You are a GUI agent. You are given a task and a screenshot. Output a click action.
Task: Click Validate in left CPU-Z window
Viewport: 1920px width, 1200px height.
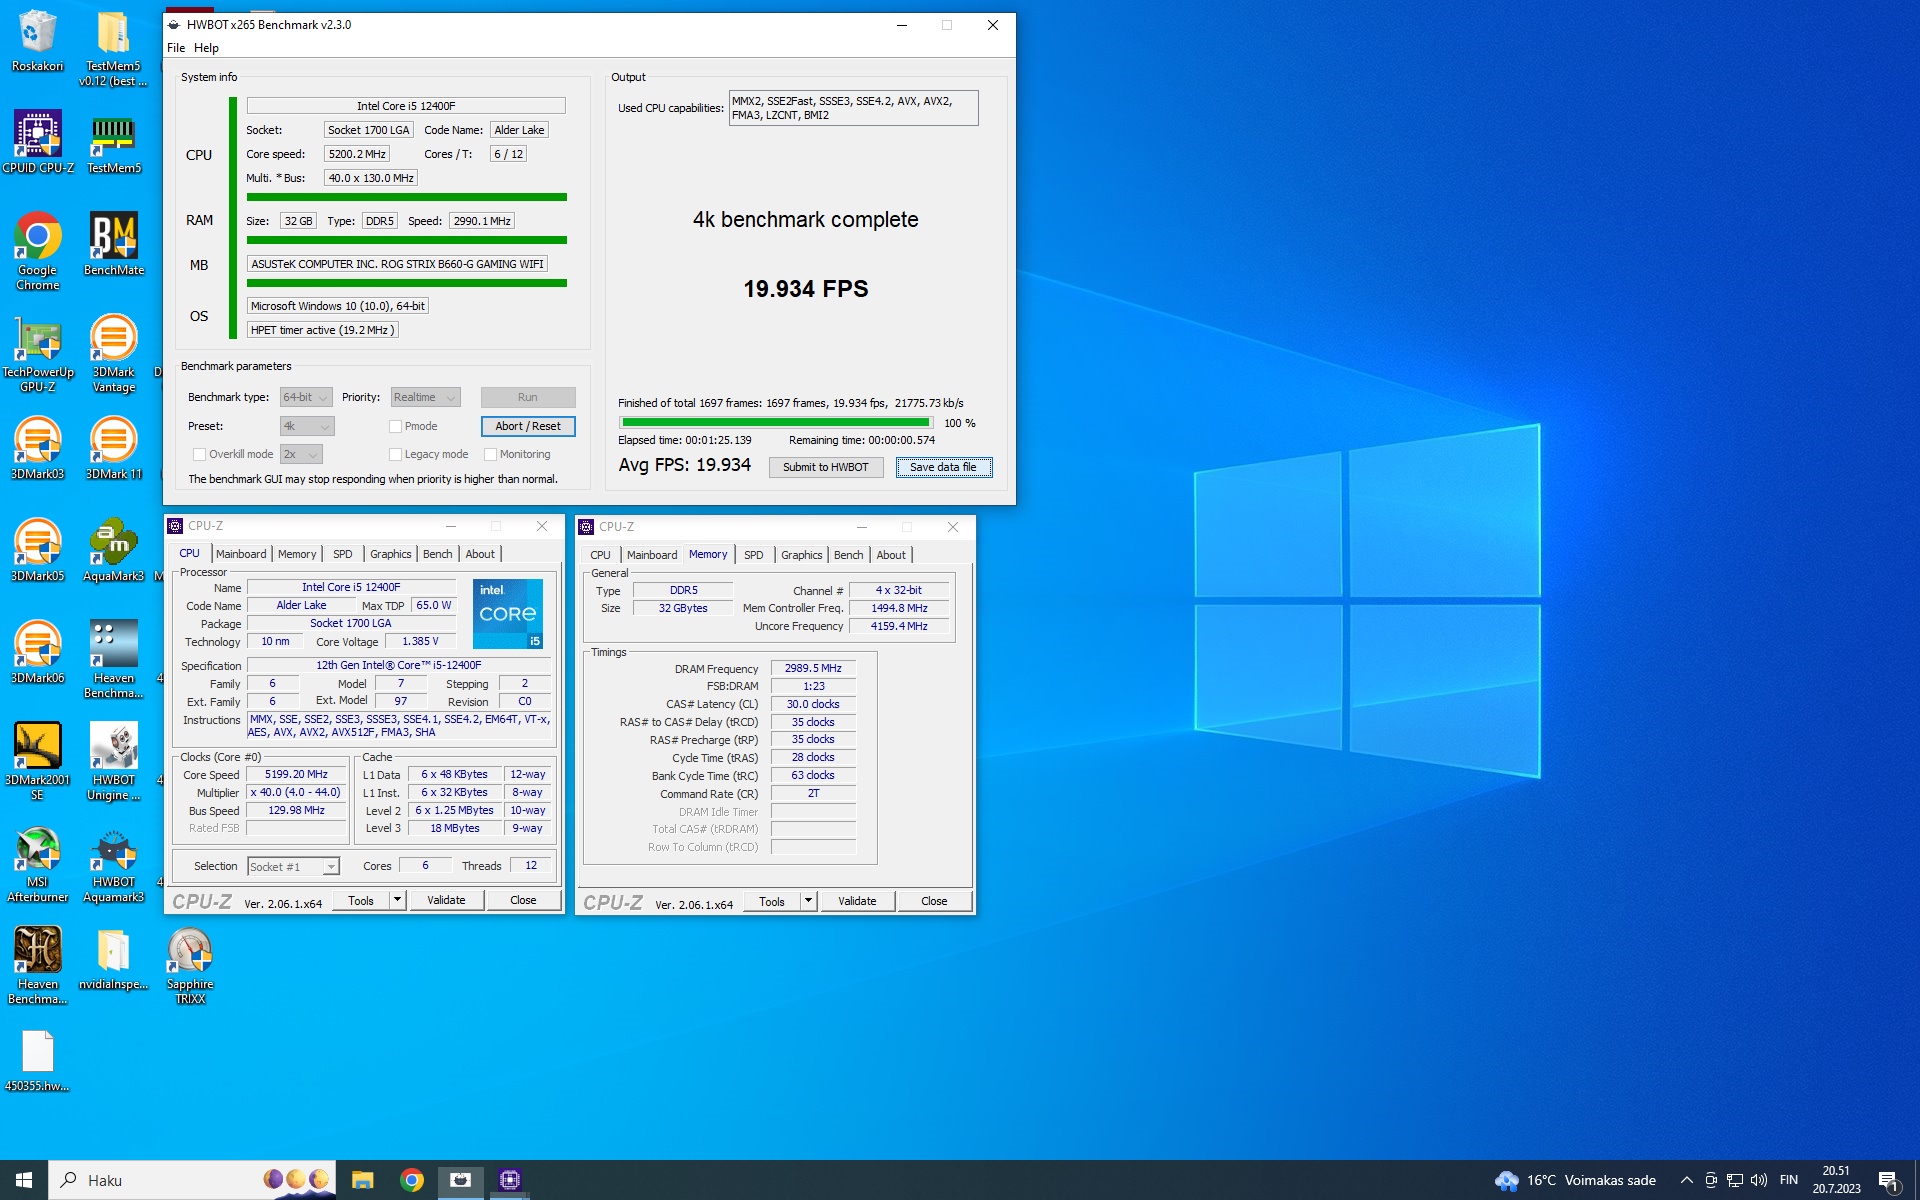click(446, 900)
